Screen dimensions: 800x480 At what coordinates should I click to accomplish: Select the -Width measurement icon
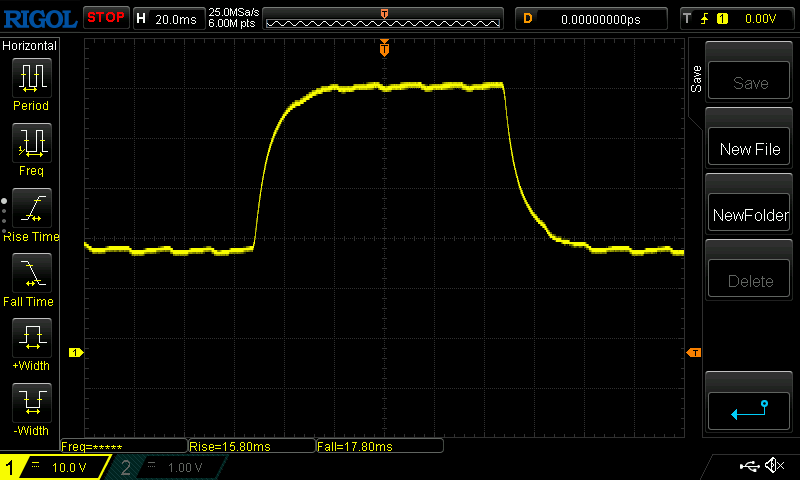coord(32,402)
